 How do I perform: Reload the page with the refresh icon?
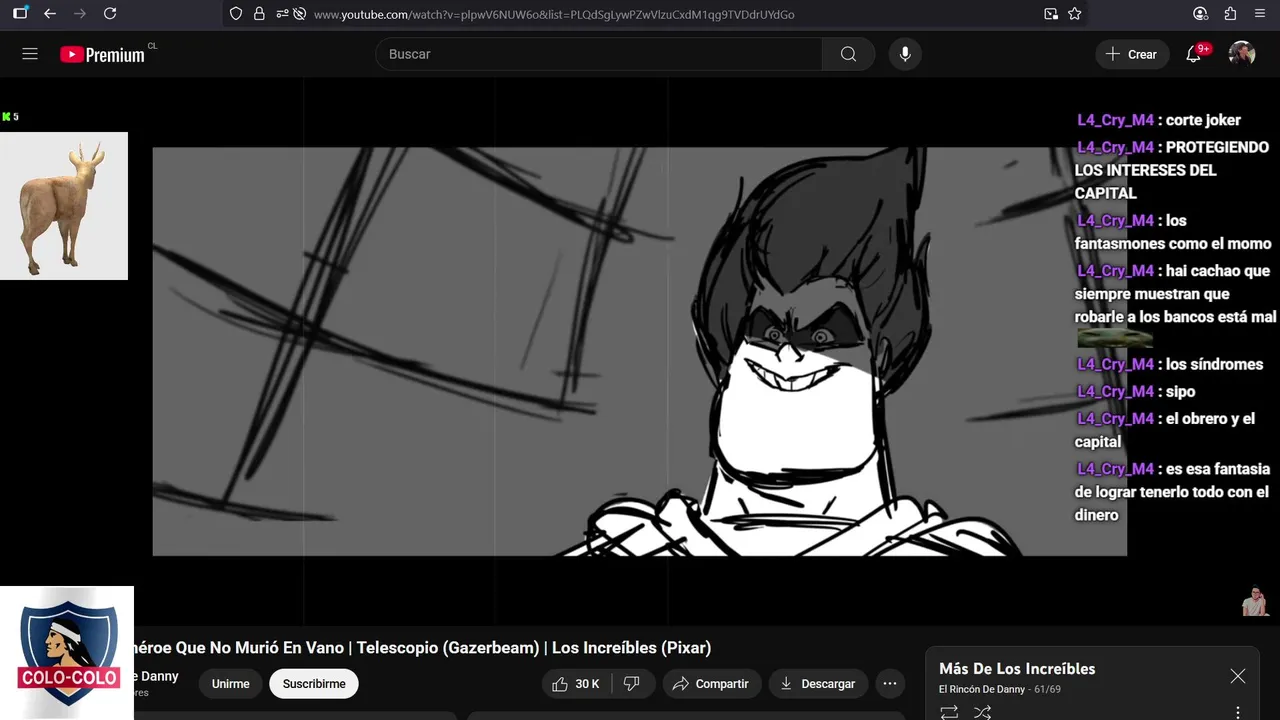[x=110, y=14]
